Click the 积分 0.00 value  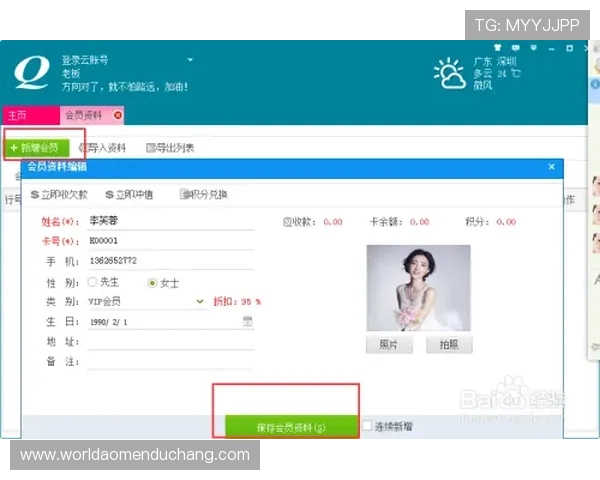[506, 222]
